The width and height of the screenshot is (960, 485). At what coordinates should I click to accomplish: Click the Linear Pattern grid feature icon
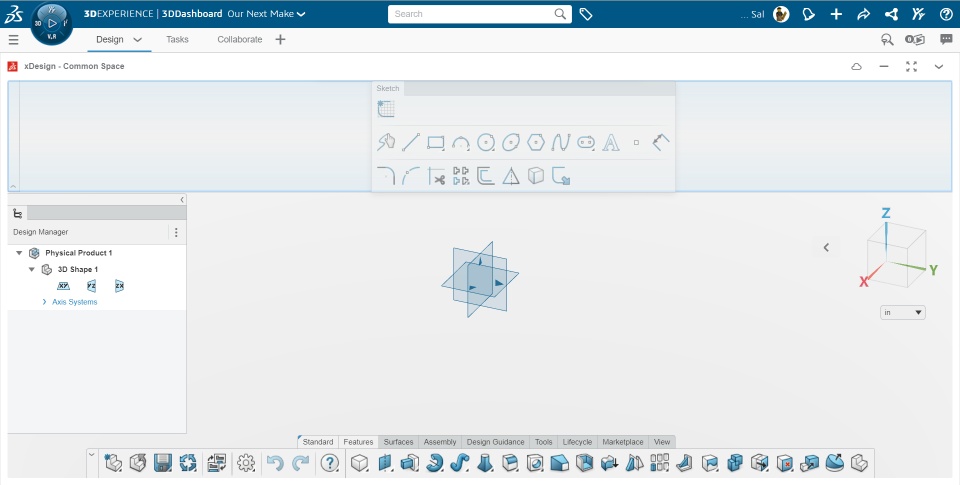click(x=659, y=463)
